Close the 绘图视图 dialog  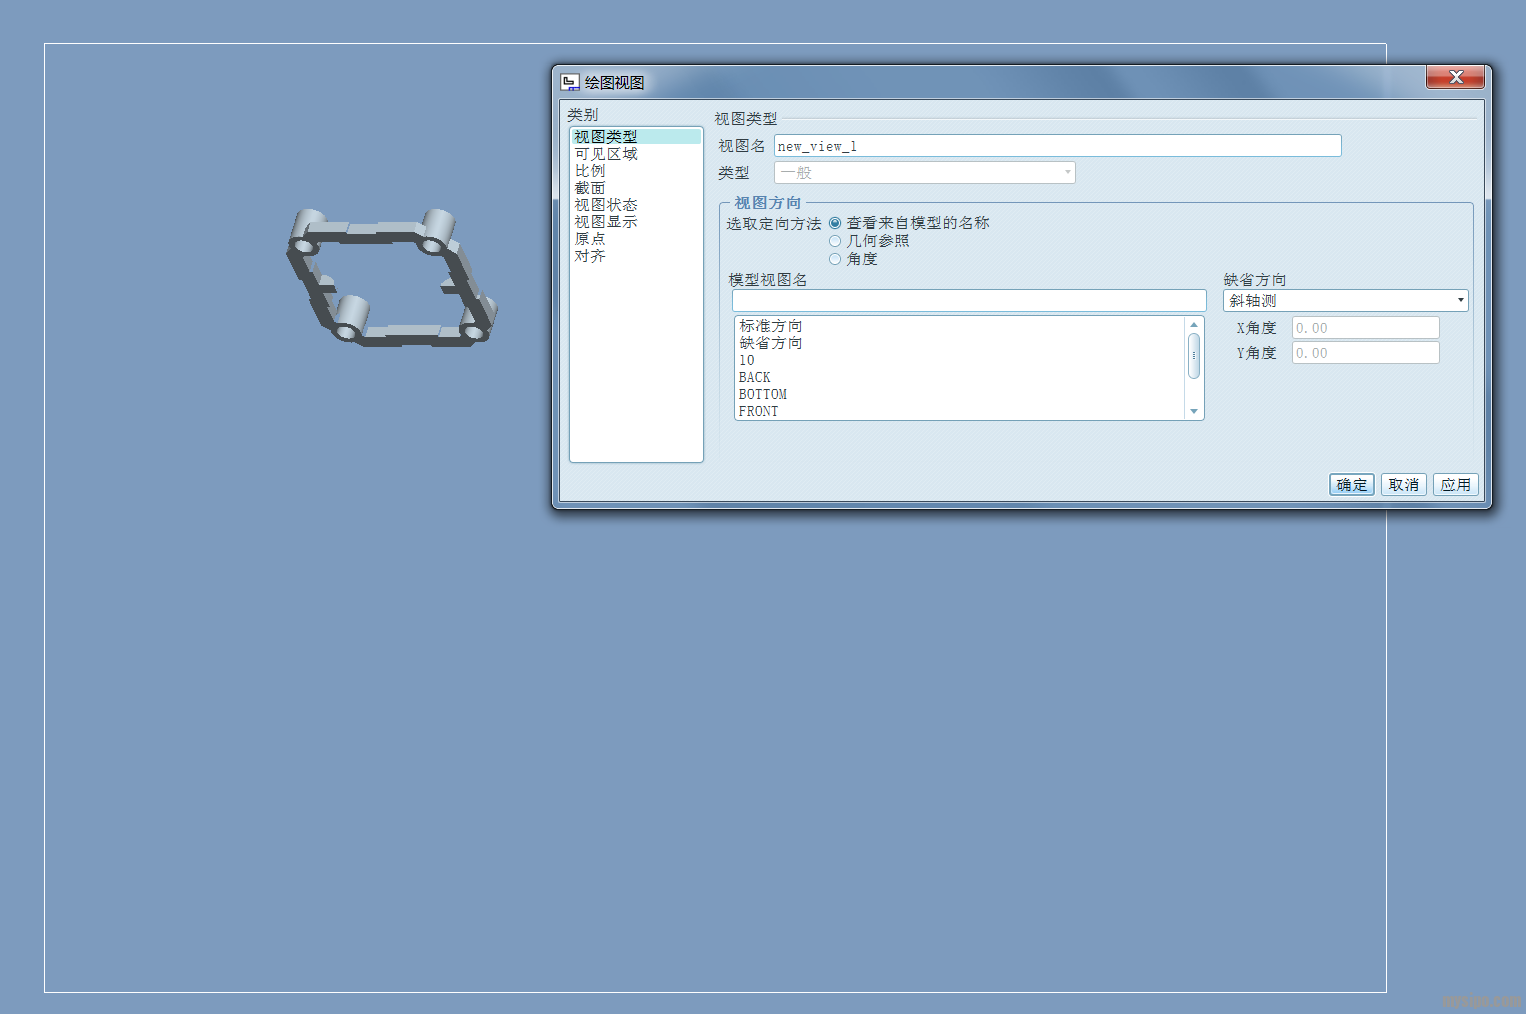[1455, 77]
